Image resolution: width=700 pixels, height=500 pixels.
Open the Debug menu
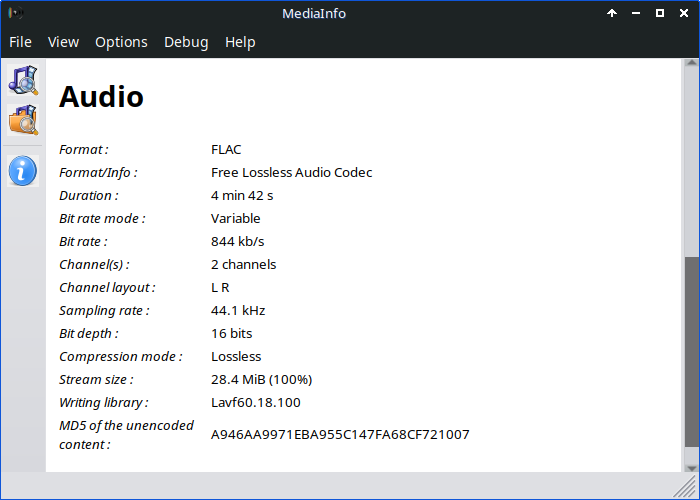coord(186,42)
